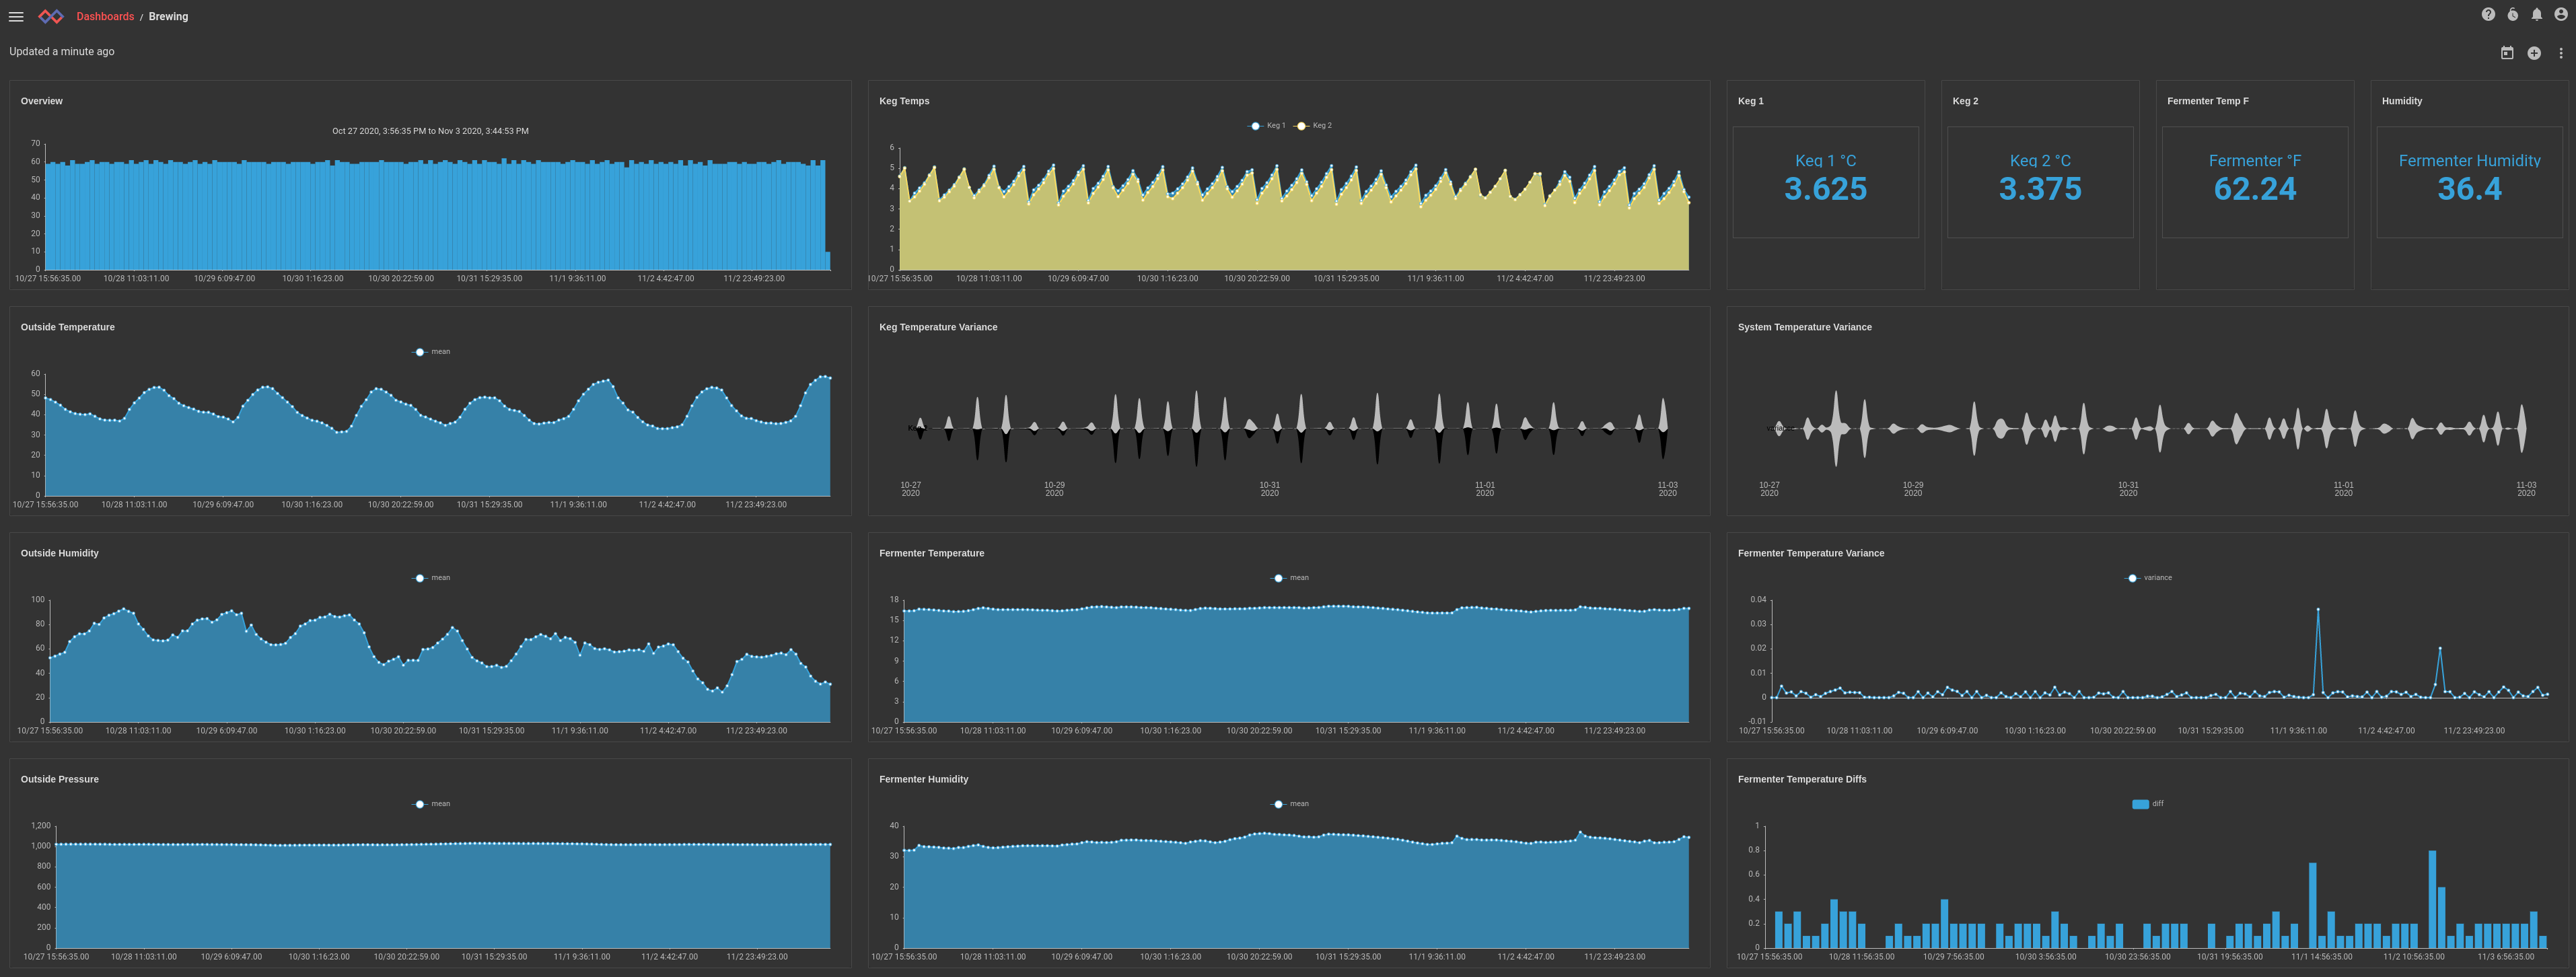Open the Keg Temperature Variance panel menu
This screenshot has width=2576, height=977.
(x=937, y=327)
